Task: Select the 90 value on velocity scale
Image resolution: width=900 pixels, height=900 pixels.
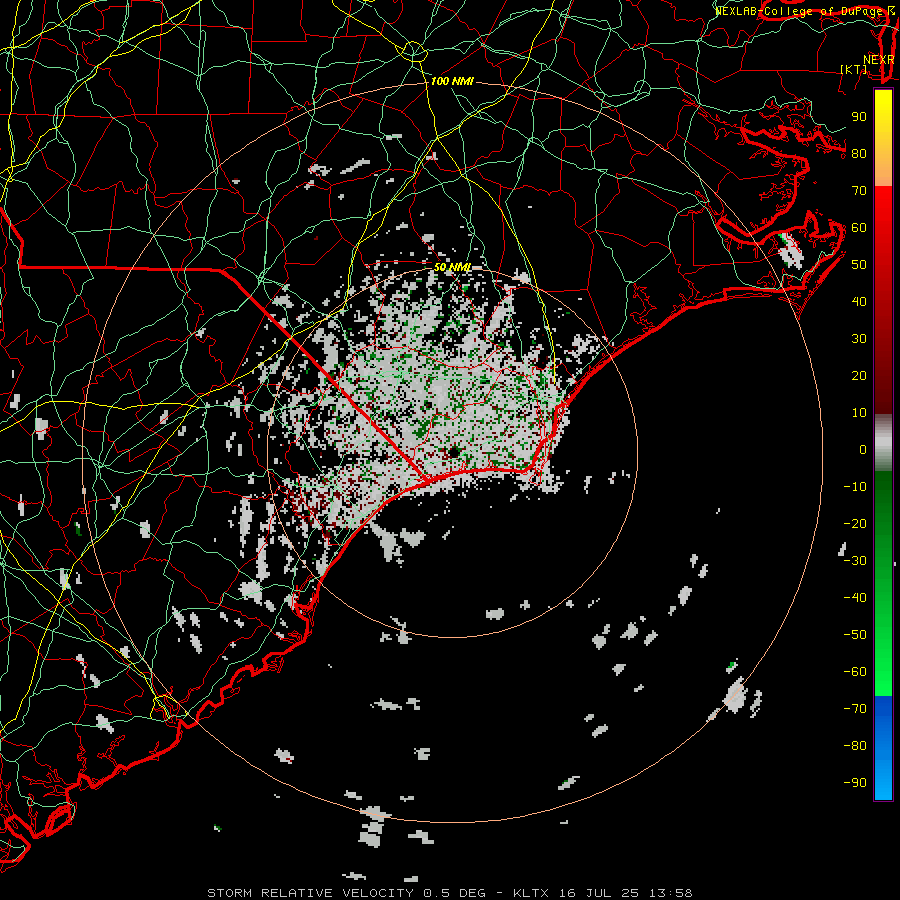Action: click(859, 117)
